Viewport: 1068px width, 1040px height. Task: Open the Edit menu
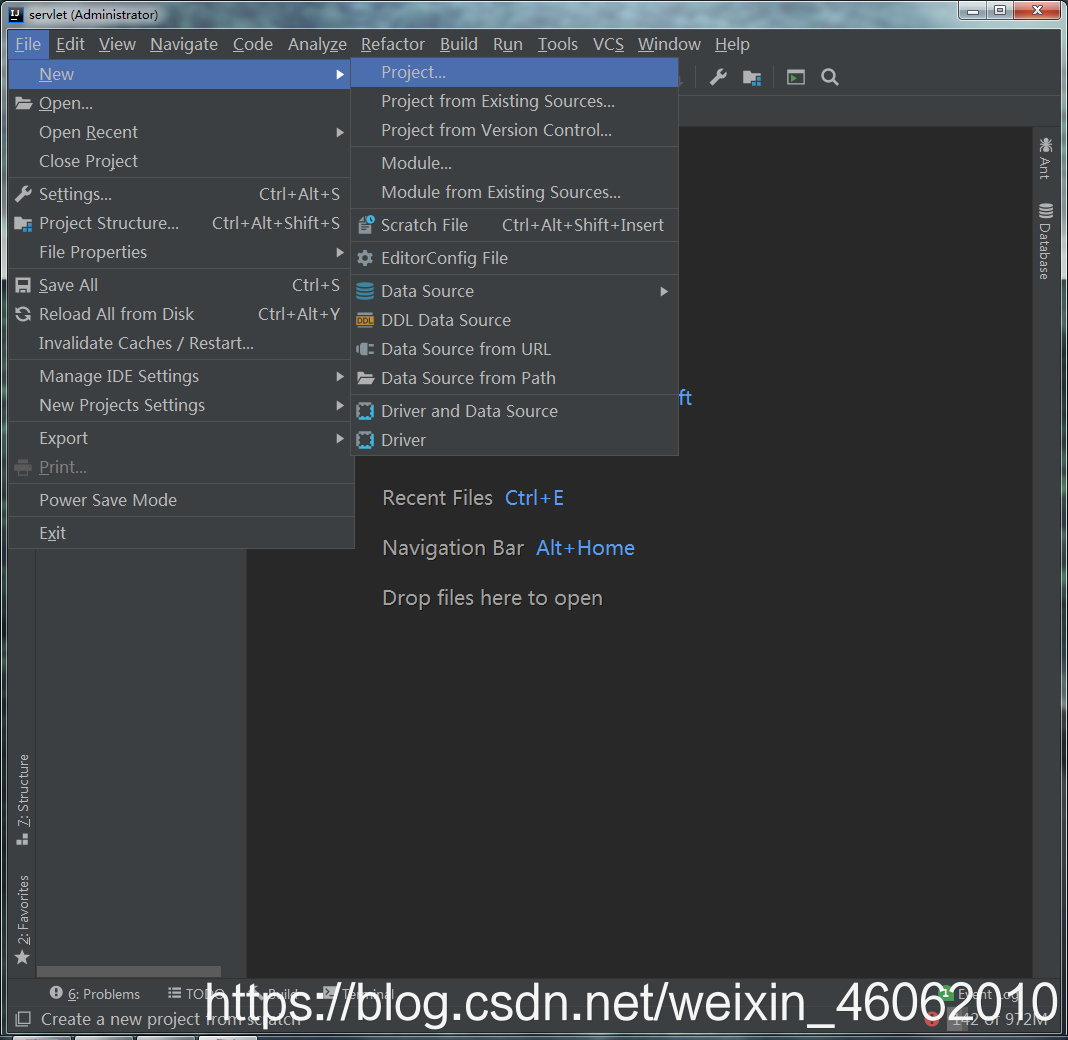click(70, 44)
